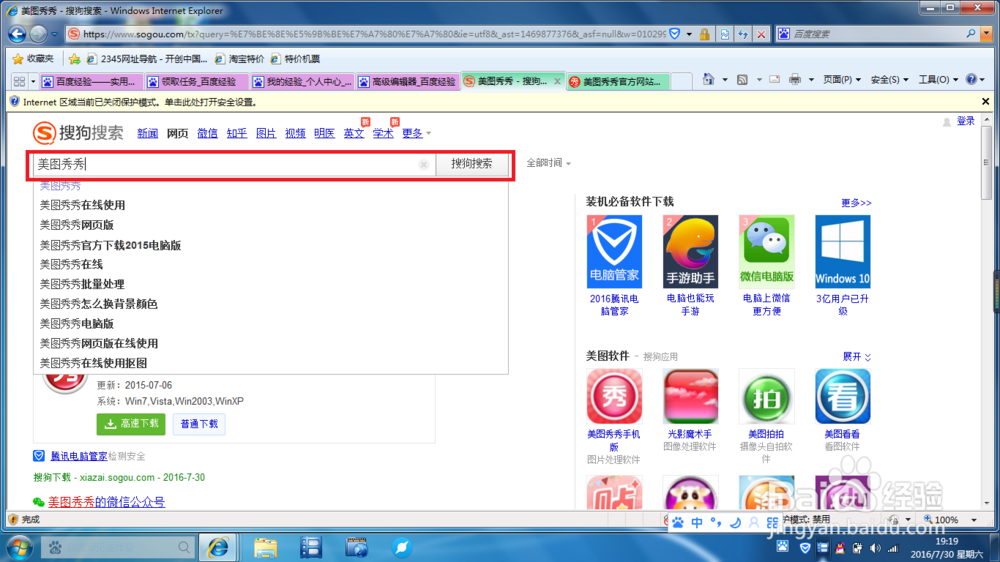Open the 微信电脑版 software icon
This screenshot has height=562, width=1000.
[x=767, y=251]
